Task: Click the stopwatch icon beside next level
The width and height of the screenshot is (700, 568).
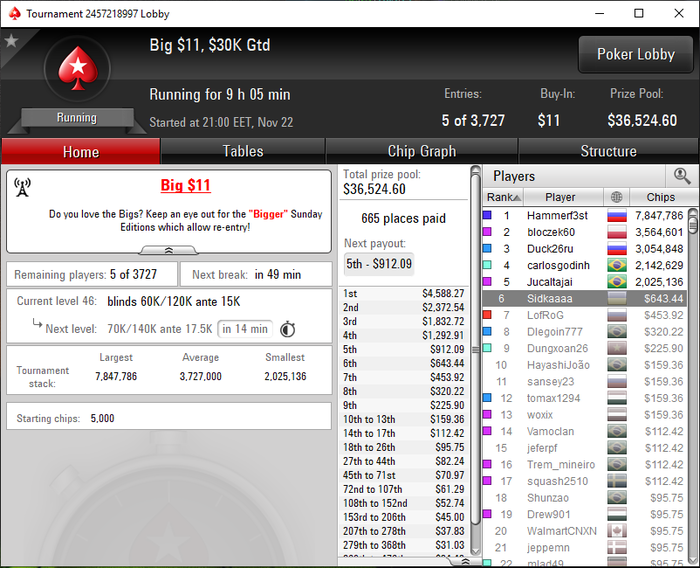Action: click(288, 329)
